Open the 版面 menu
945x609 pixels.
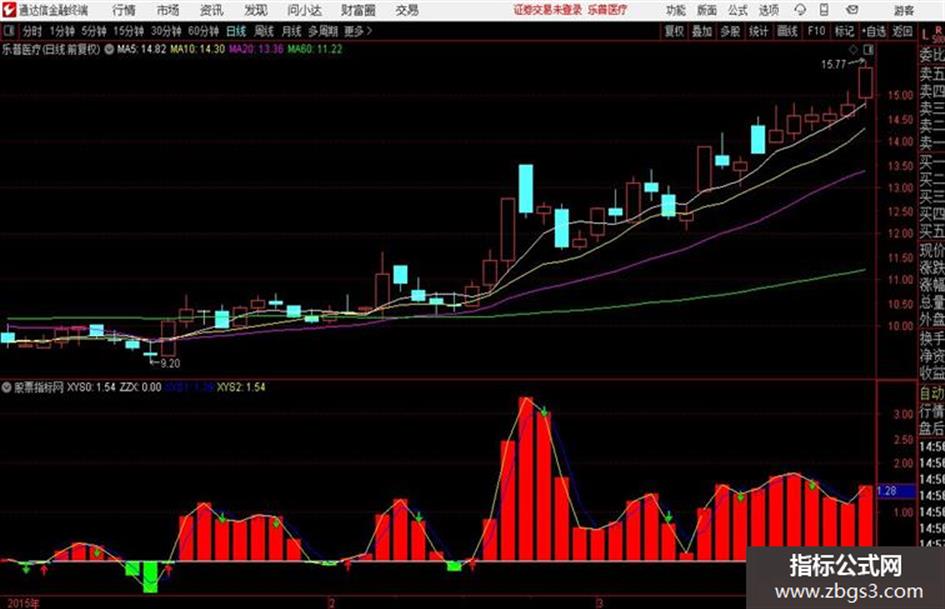coord(706,10)
